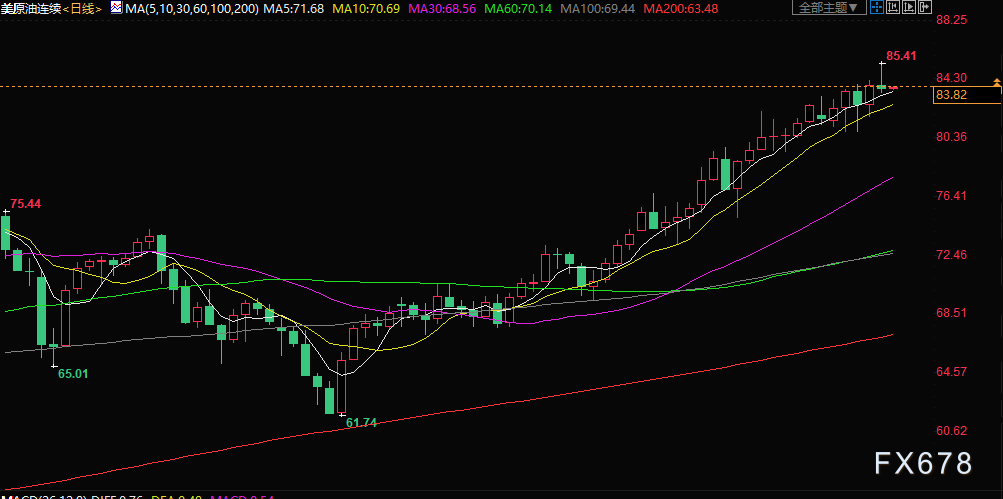Toggle the MA5:71.68 line label

(295, 9)
